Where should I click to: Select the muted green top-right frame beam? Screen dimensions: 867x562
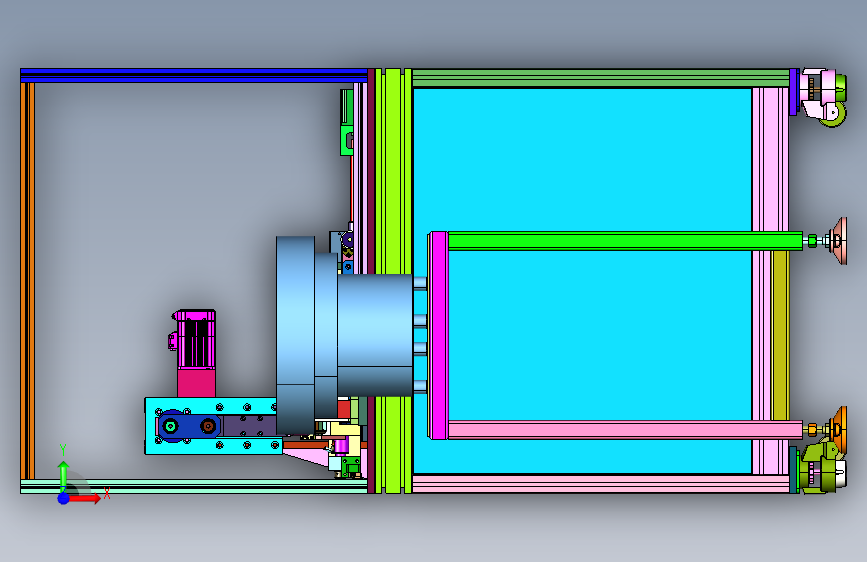601,78
